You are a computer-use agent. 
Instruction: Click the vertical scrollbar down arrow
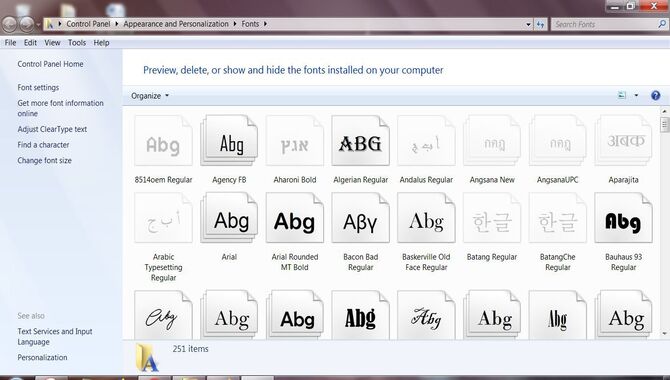[x=664, y=333]
